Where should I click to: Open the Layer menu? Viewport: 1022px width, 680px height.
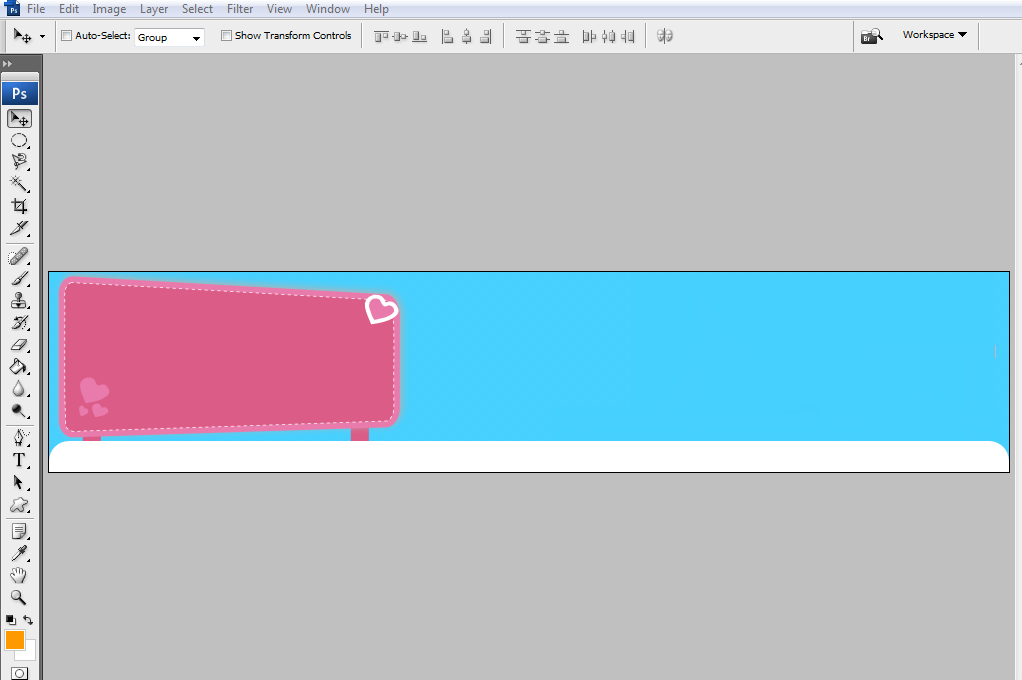coord(154,8)
